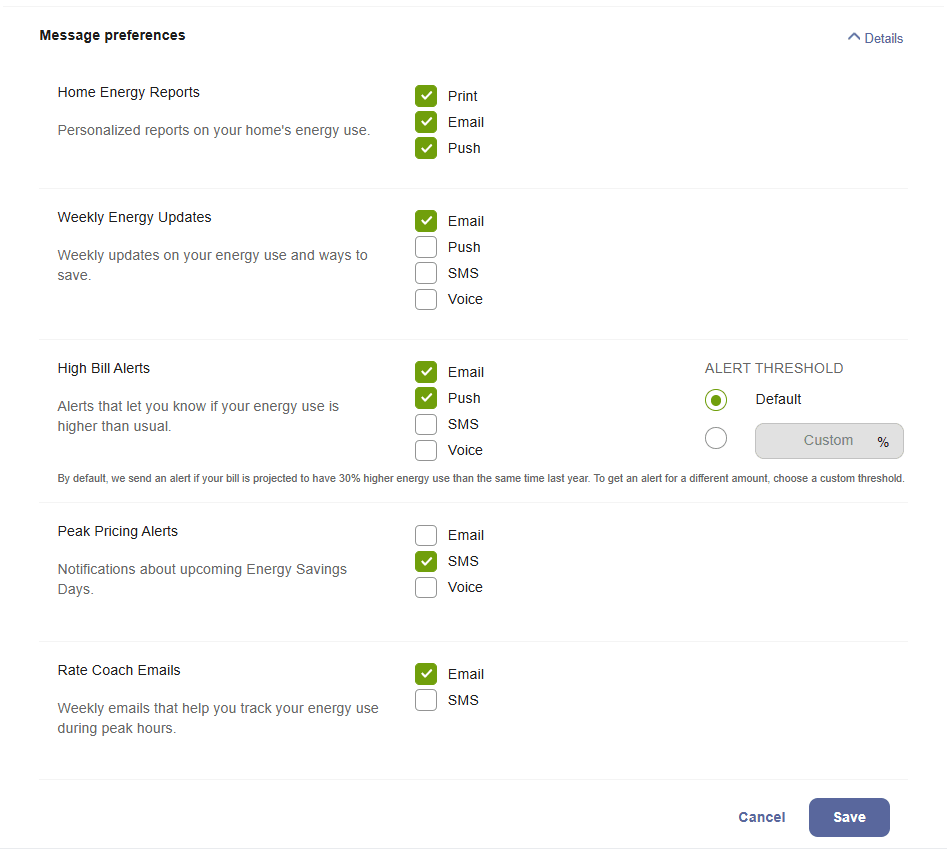Disable Email for High Bill Alerts
This screenshot has height=849, width=947.
click(426, 372)
